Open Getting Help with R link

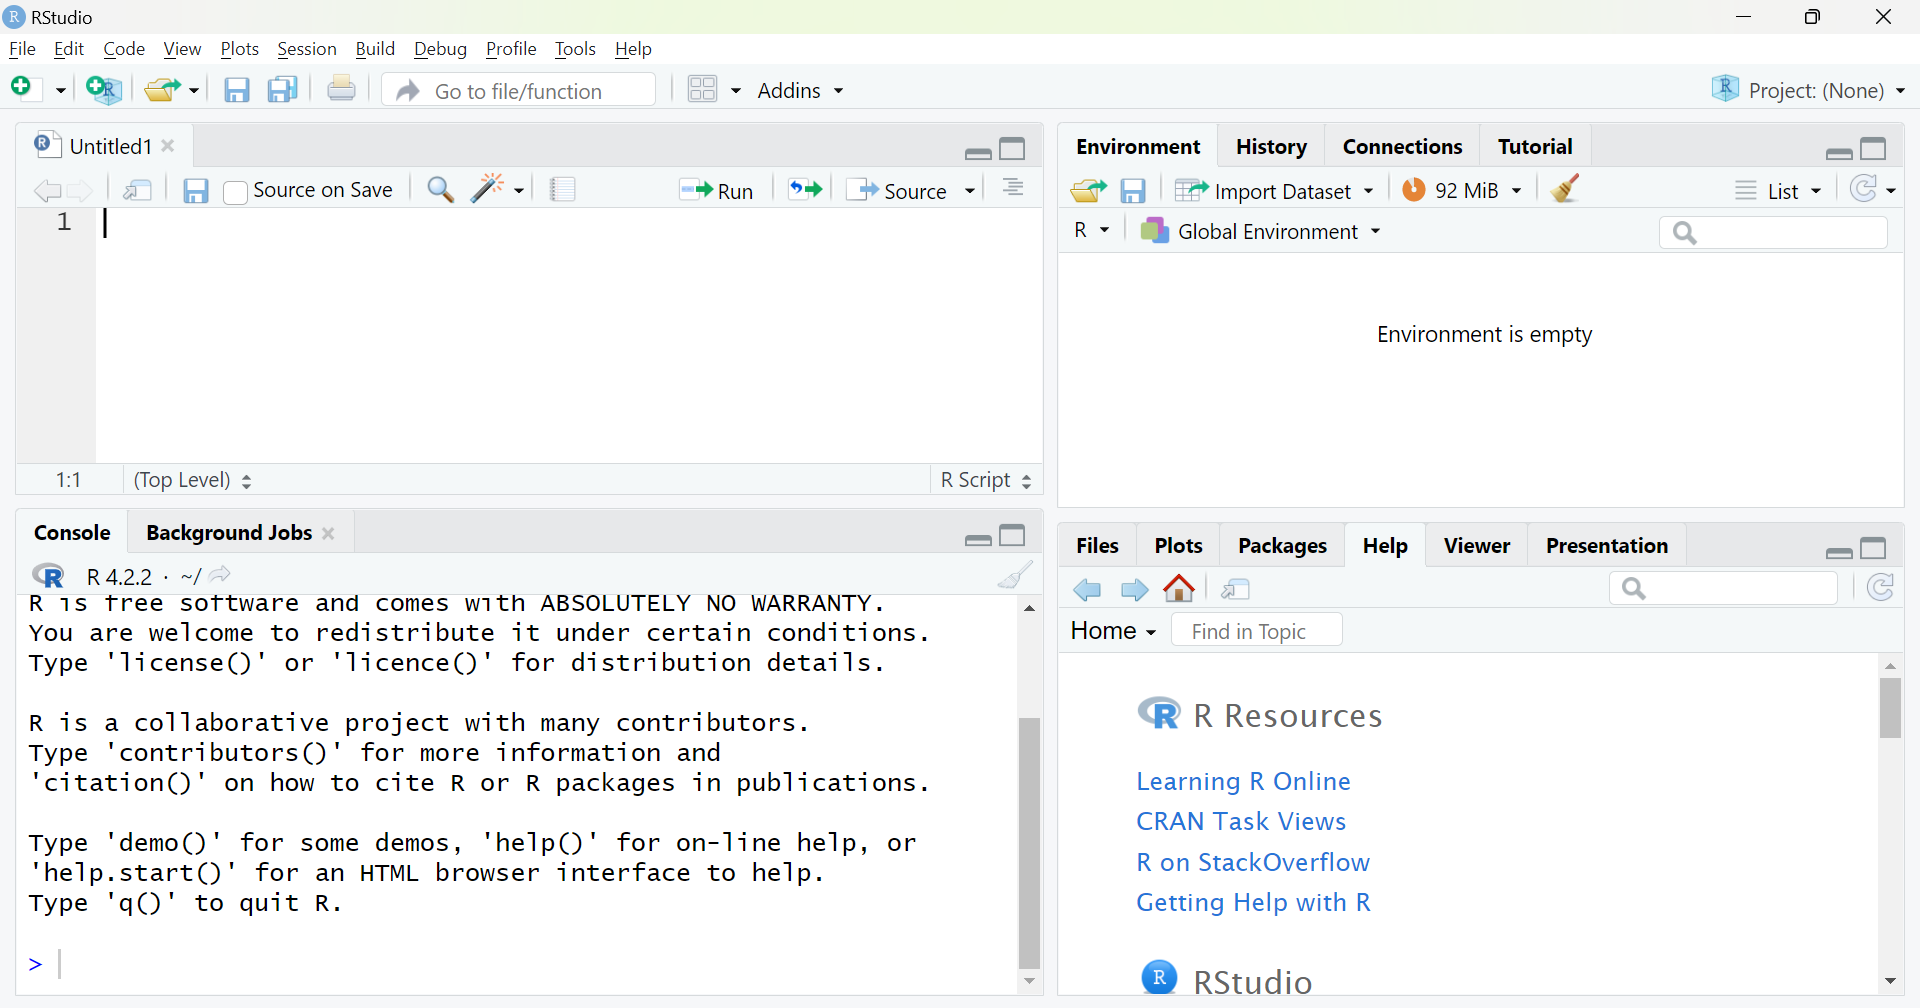[1253, 903]
